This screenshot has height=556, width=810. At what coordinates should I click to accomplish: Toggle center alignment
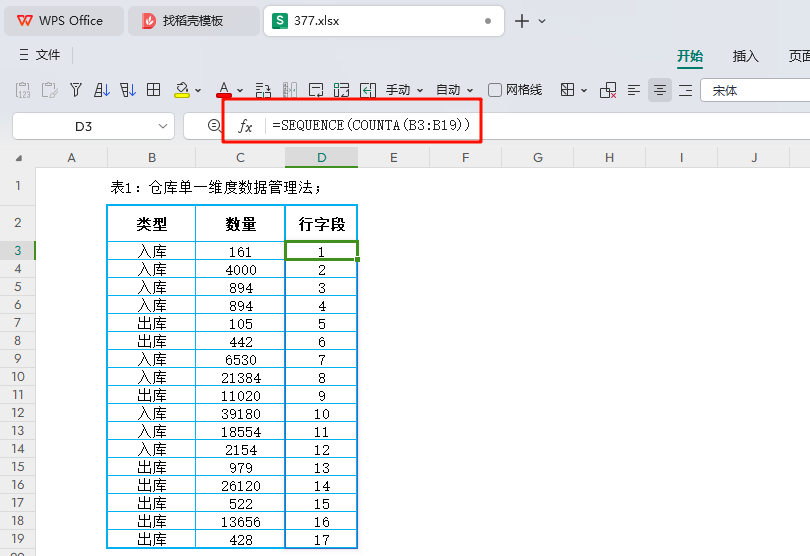pyautogui.click(x=660, y=90)
